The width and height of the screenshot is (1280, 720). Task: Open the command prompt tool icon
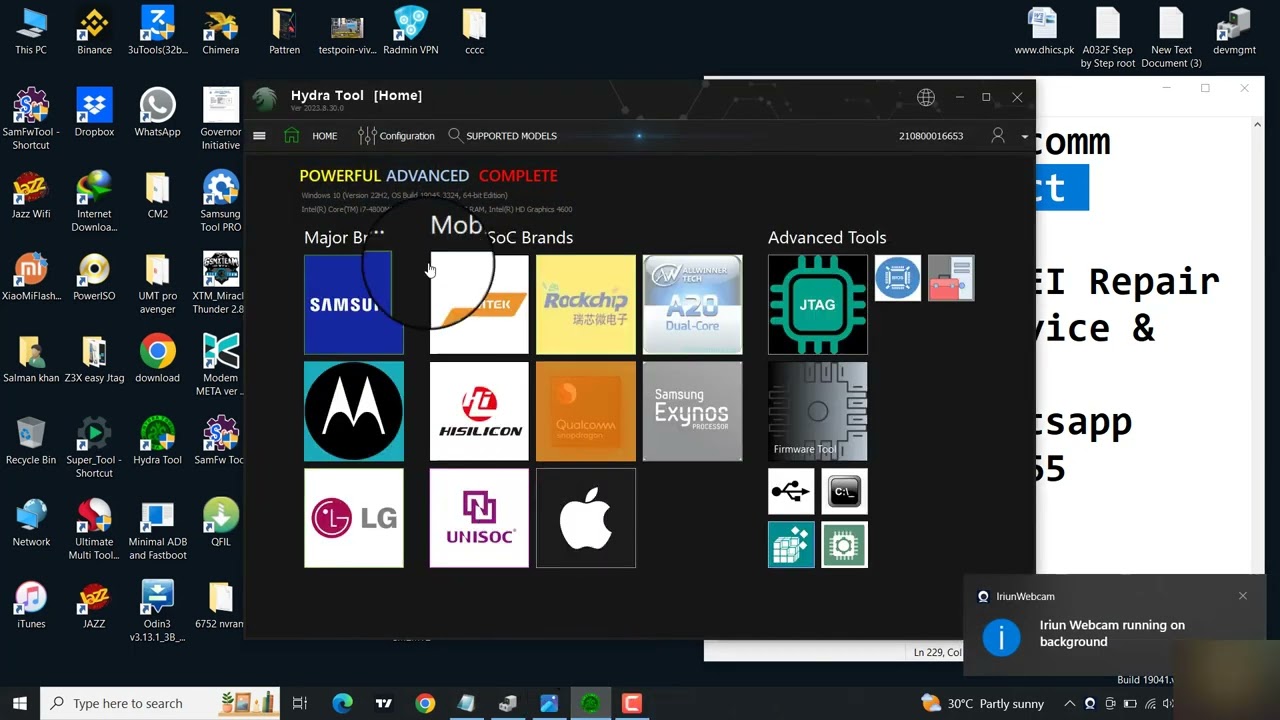click(845, 491)
